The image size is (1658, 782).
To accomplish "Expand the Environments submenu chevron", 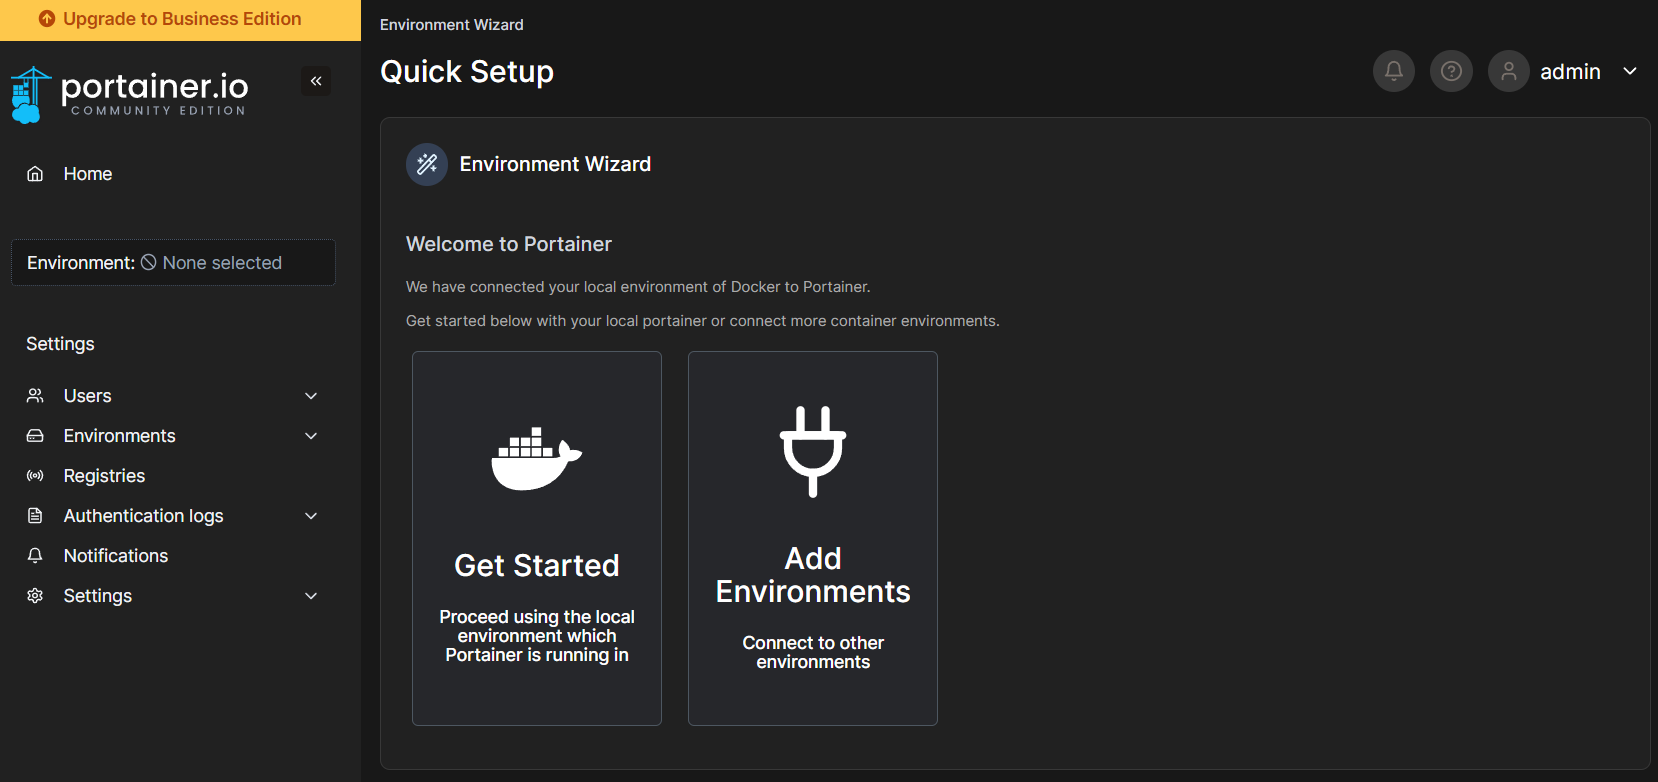I will pos(311,436).
